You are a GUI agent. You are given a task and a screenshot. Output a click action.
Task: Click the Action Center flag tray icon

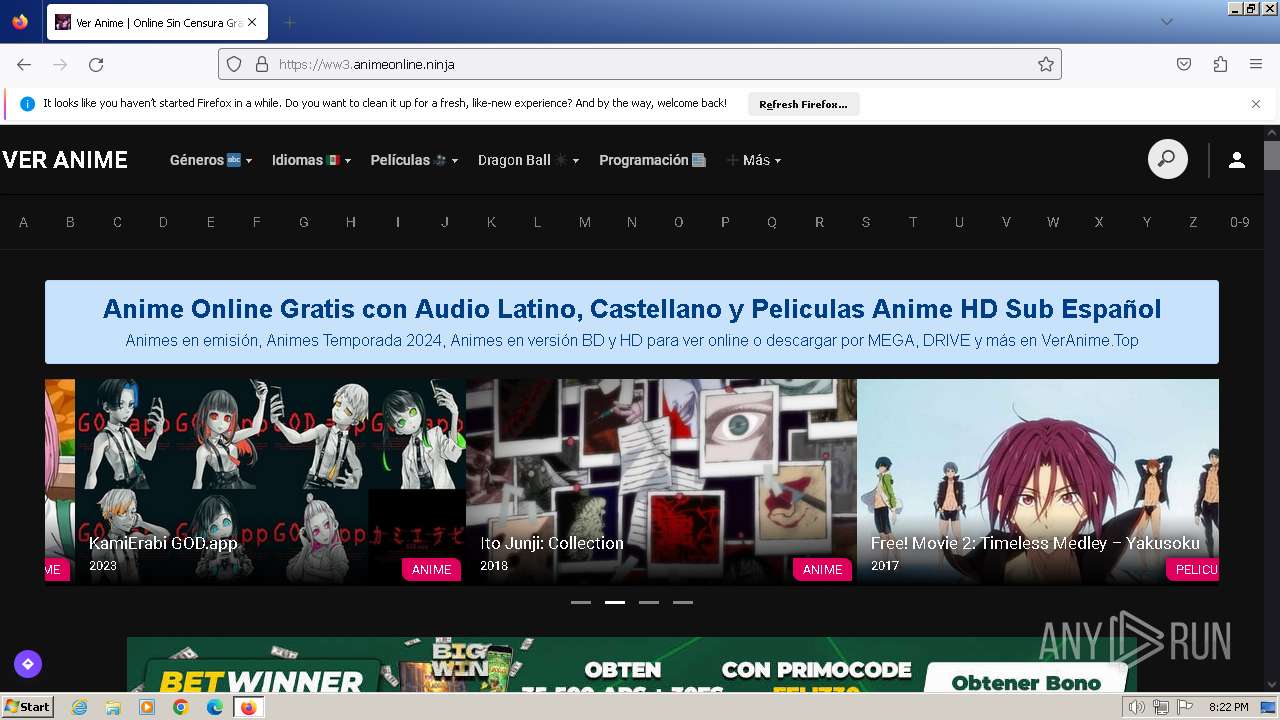coord(1185,707)
